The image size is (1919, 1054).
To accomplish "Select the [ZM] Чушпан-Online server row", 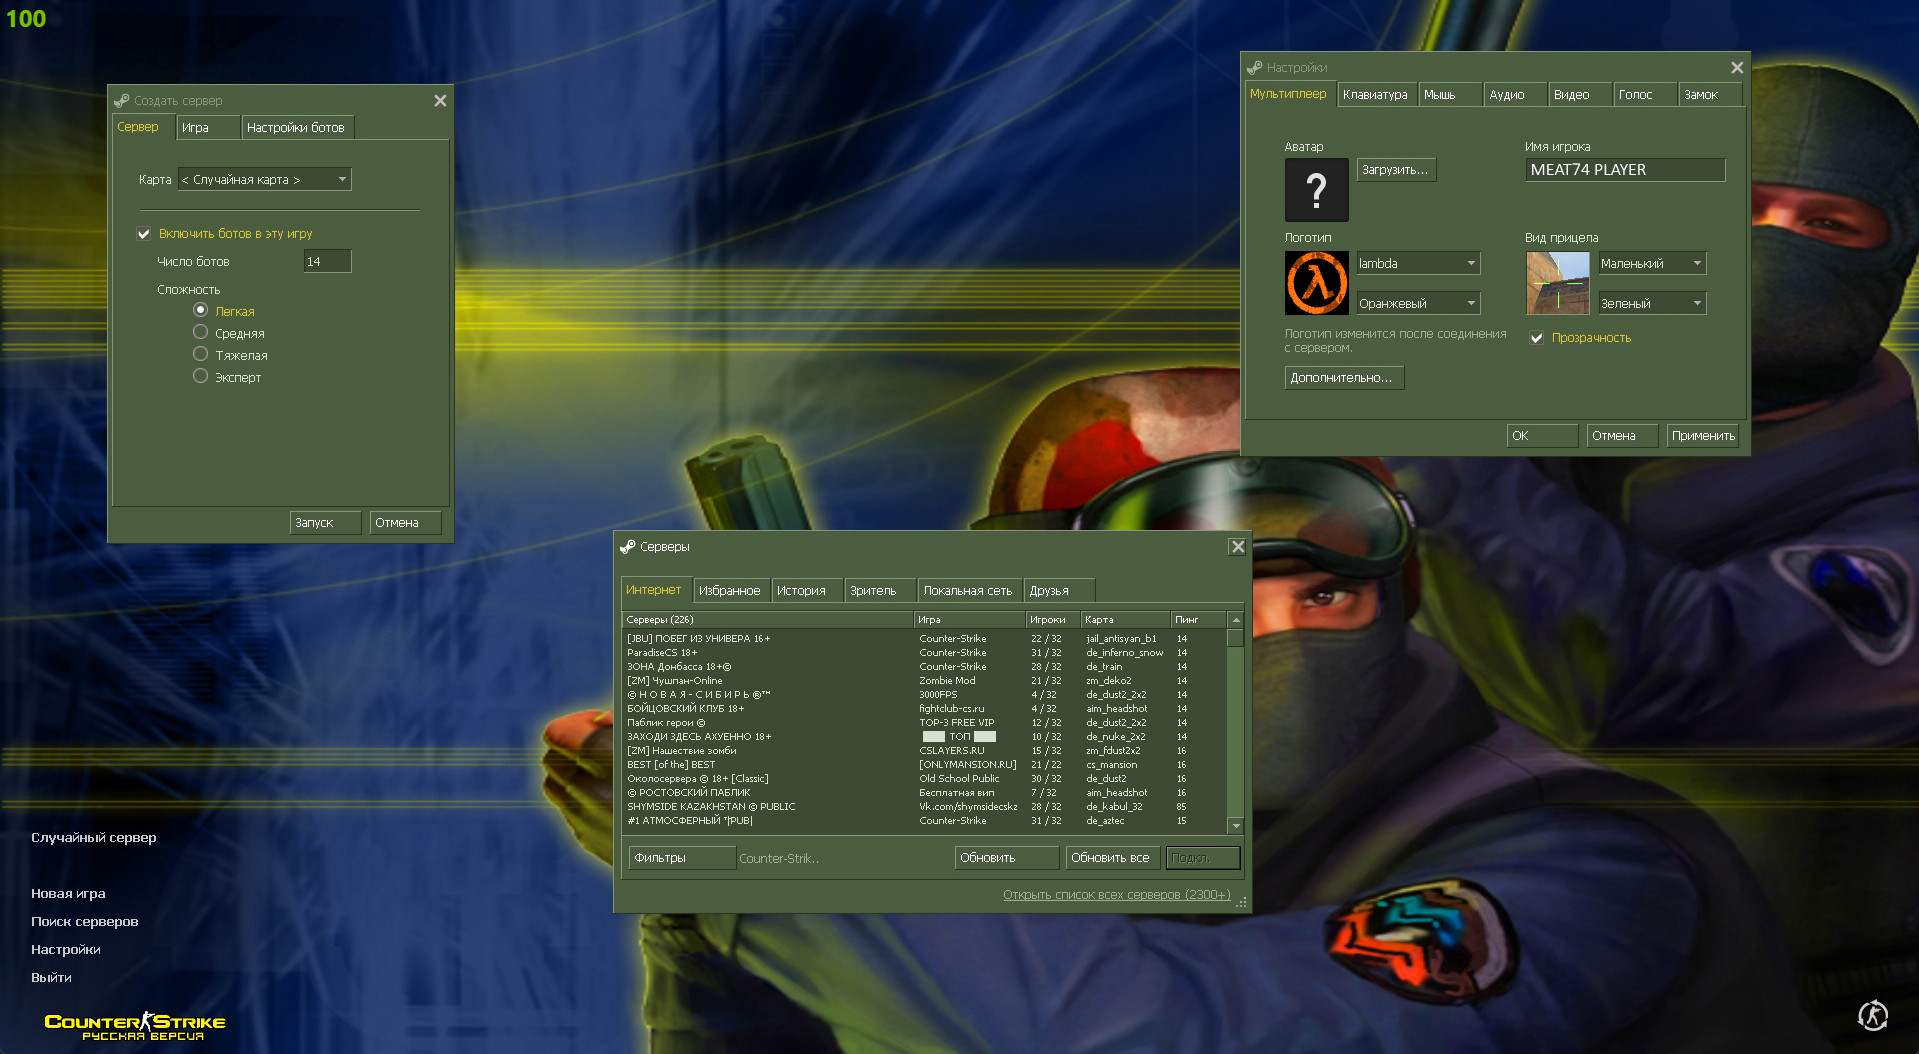I will pos(924,681).
